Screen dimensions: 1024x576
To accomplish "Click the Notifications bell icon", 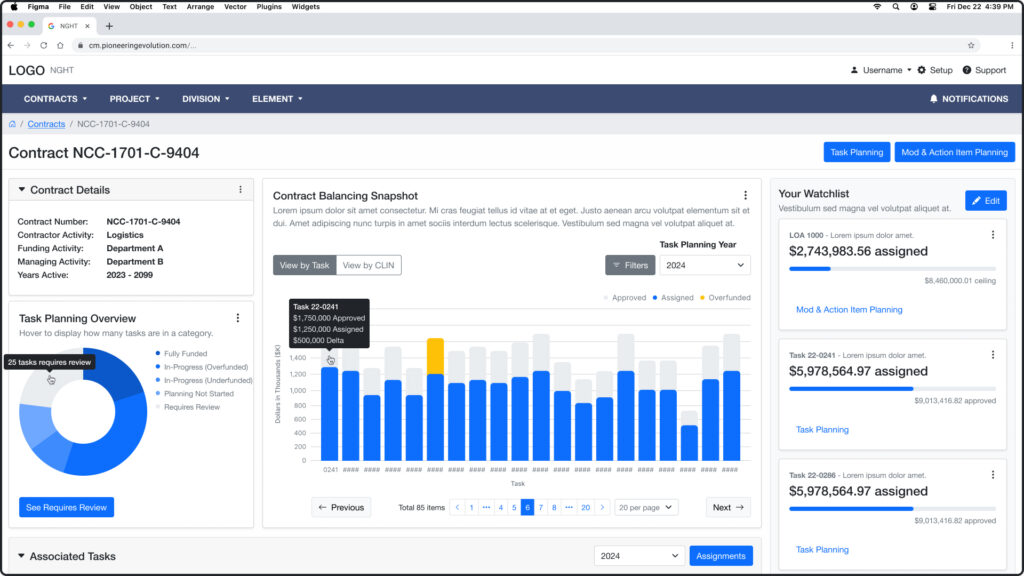I will [x=934, y=99].
